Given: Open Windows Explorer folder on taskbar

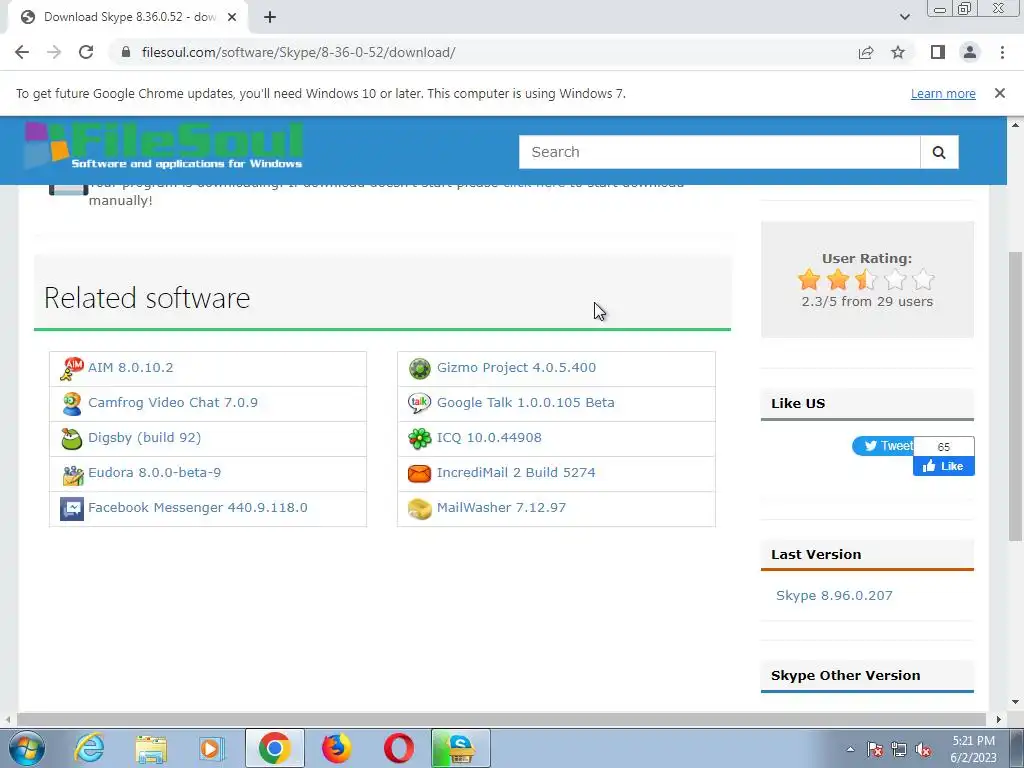Looking at the screenshot, I should point(151,748).
